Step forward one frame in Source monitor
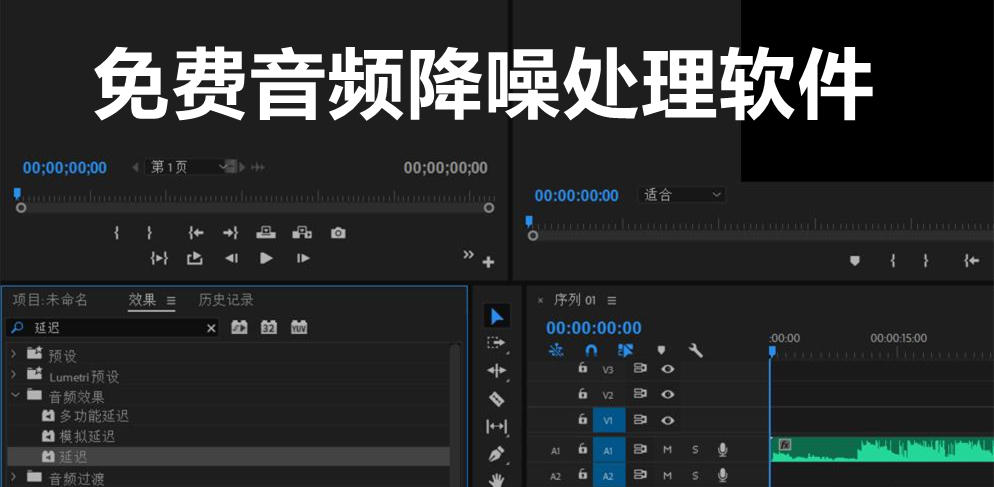This screenshot has height=487, width=994. point(303,258)
